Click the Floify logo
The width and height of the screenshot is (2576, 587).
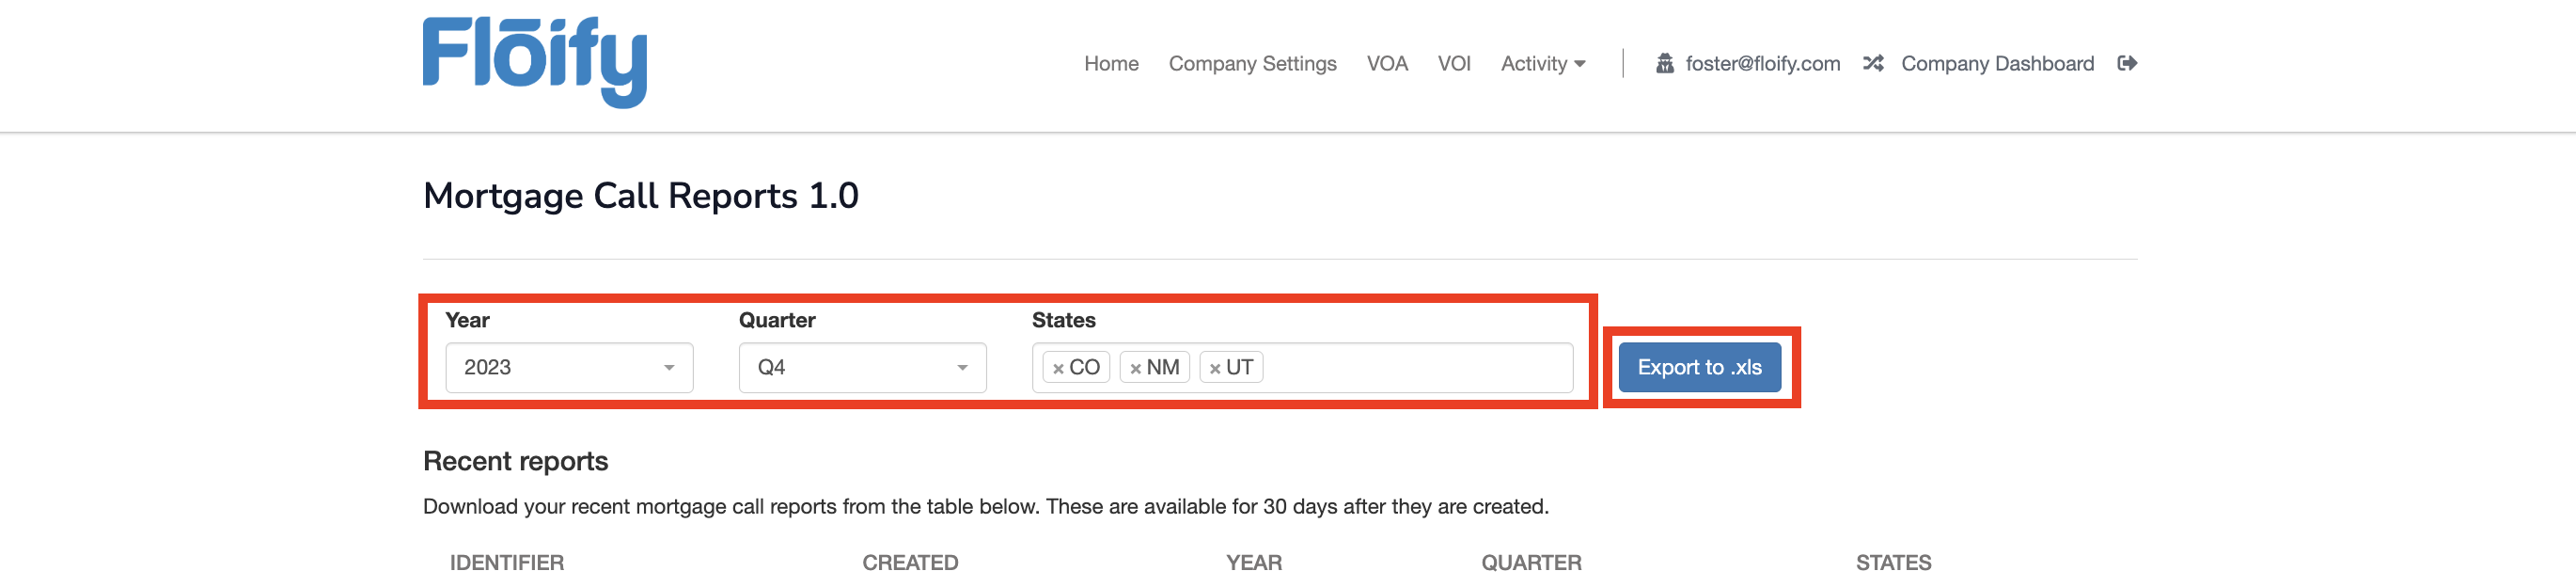point(534,62)
